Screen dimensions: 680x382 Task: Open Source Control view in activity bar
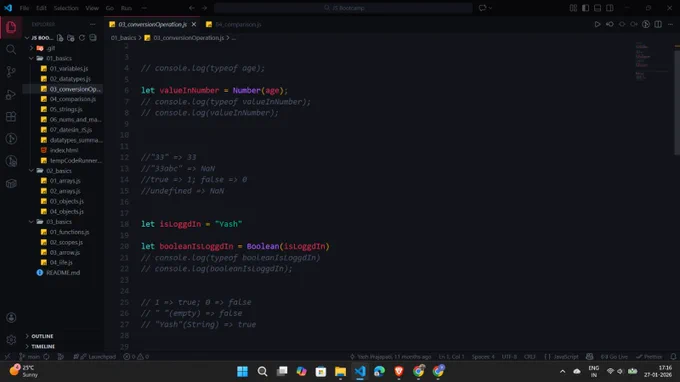tap(11, 72)
